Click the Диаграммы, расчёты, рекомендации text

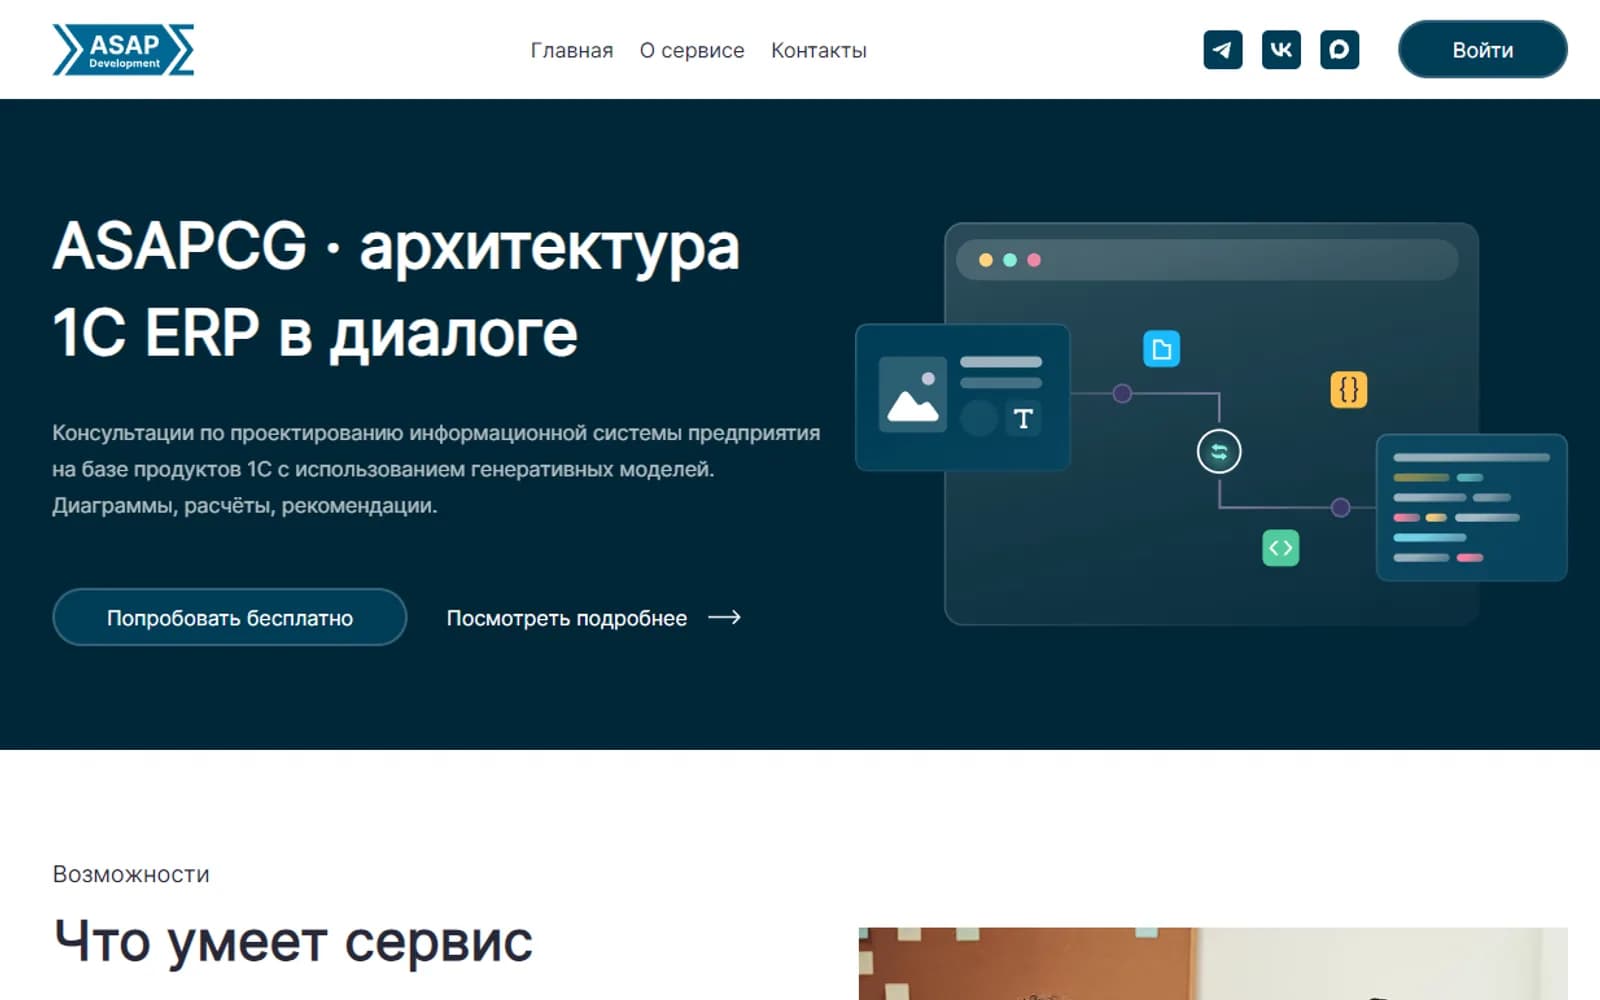[x=245, y=505]
